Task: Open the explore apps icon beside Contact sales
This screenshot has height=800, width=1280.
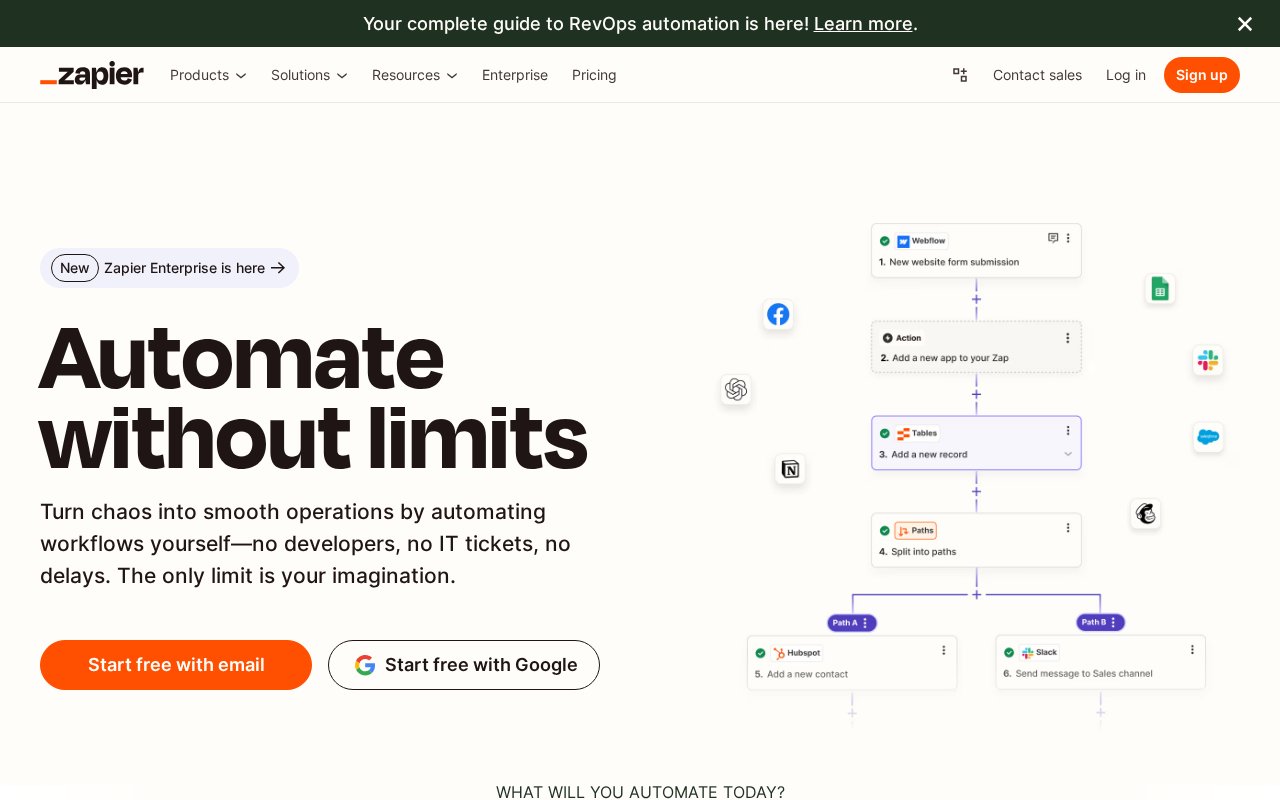Action: point(960,75)
